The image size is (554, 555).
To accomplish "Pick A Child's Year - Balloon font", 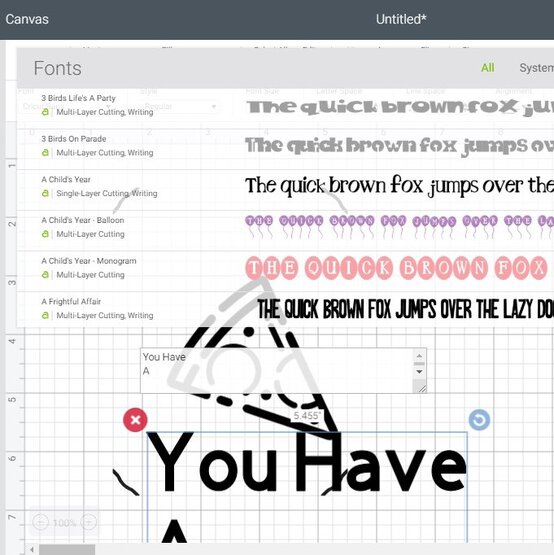I will (x=83, y=220).
